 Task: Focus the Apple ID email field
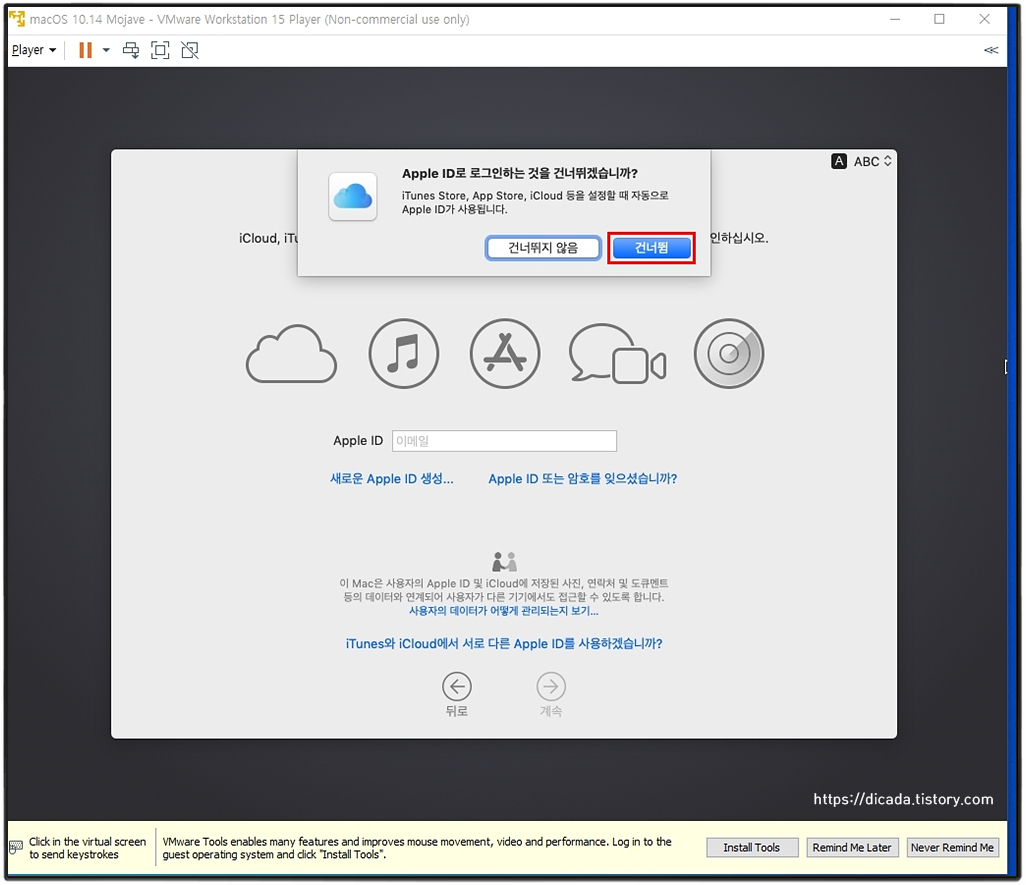pyautogui.click(x=504, y=441)
